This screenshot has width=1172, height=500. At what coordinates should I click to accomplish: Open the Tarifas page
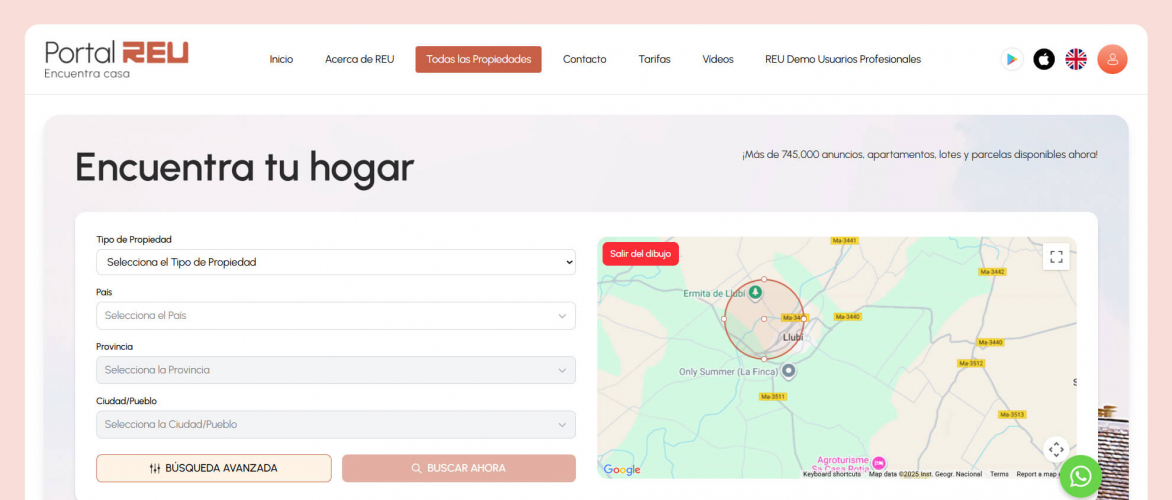point(654,59)
